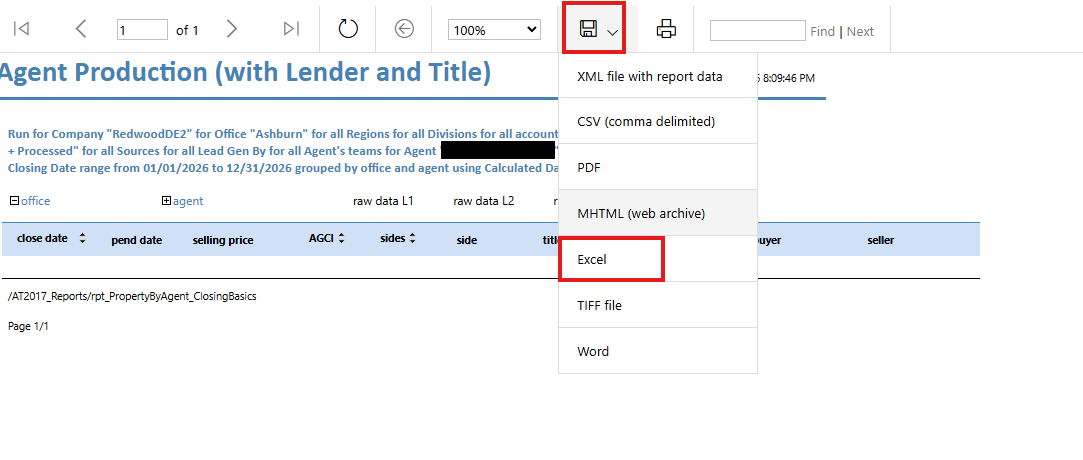
Task: Navigate back to parent report
Action: pos(404,29)
